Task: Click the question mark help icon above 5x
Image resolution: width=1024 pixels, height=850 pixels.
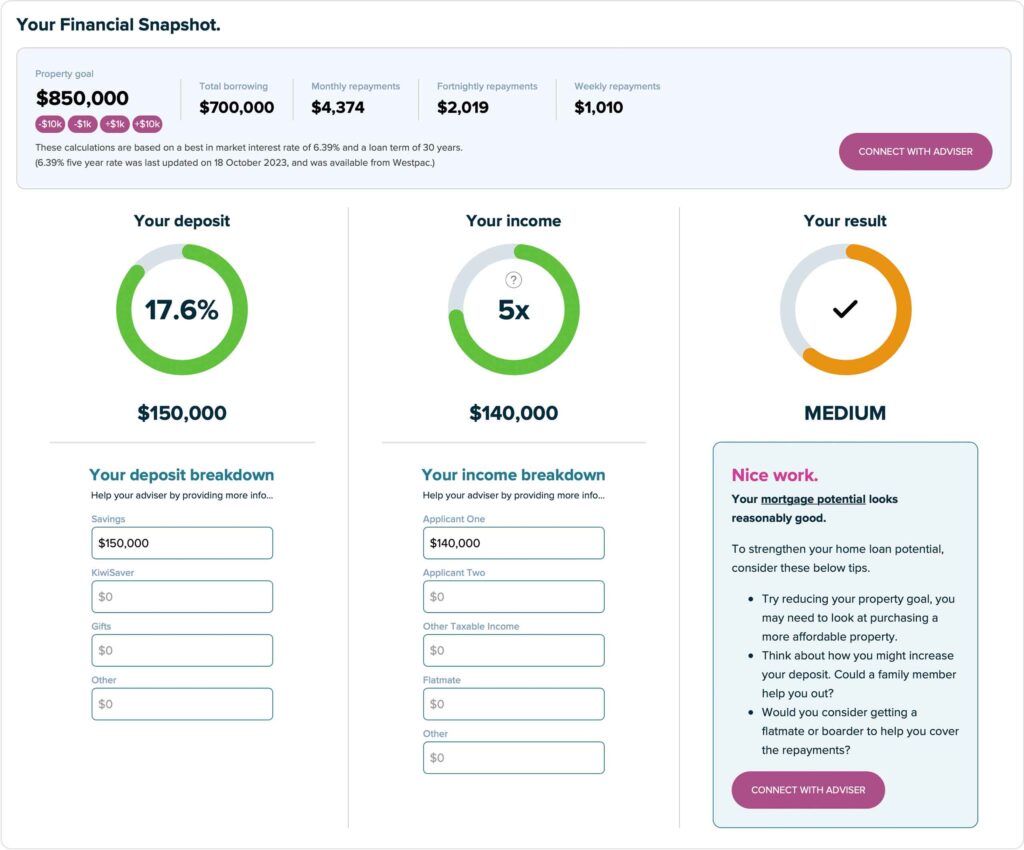Action: [x=513, y=280]
